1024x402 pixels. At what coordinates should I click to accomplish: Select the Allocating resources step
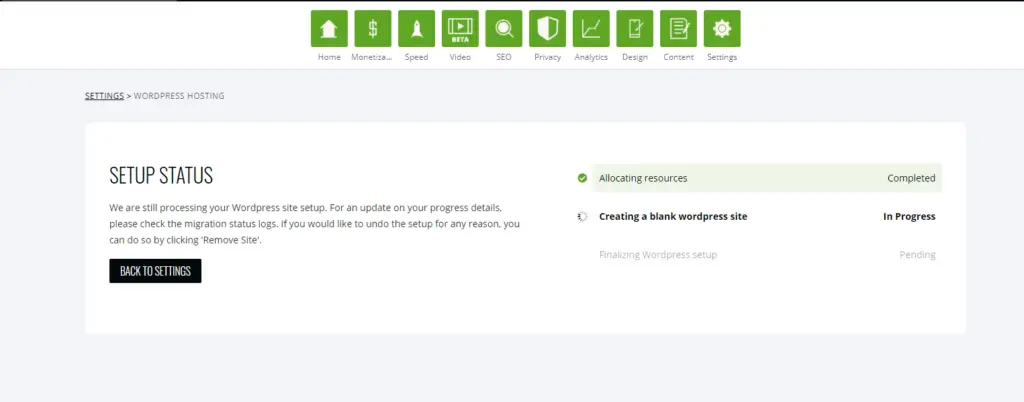point(767,178)
